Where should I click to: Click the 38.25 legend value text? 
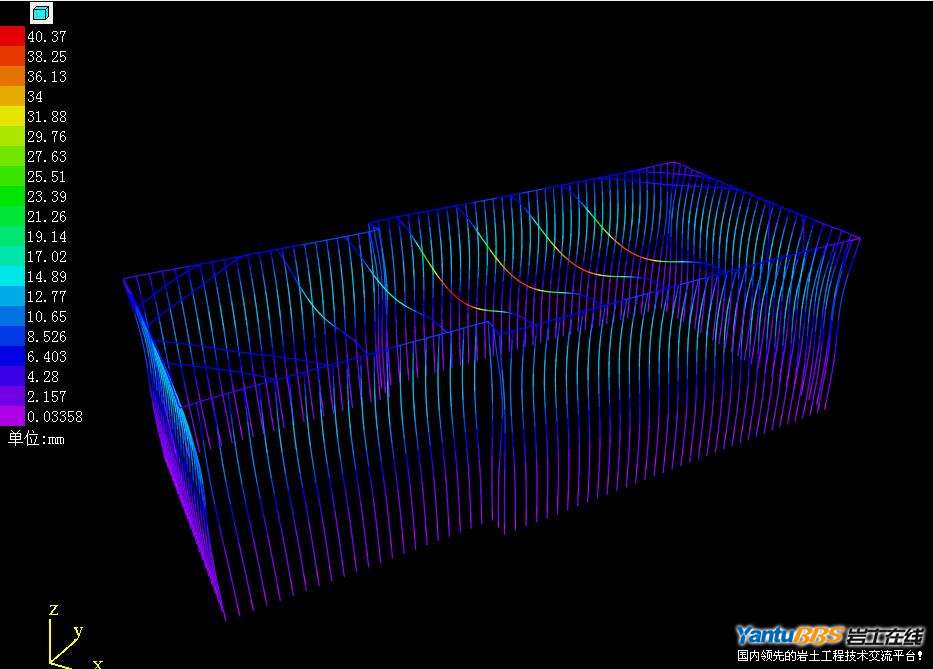(47, 56)
